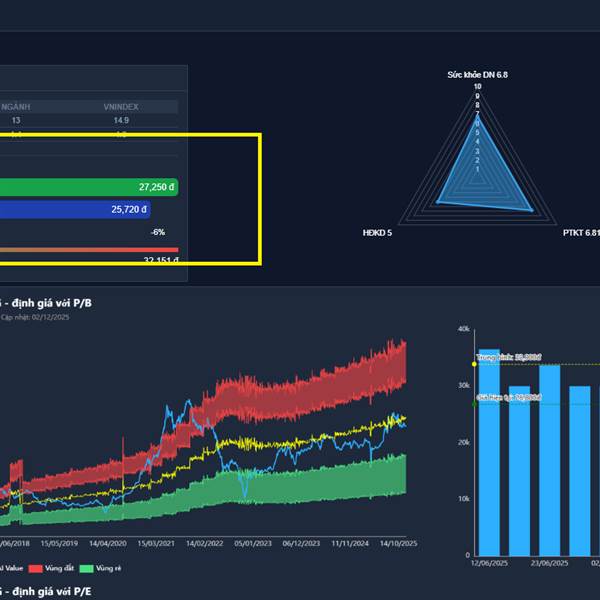Click the radar chart's bottom-left HĐKD vertex dot
The height and width of the screenshot is (600, 600).
click(438, 202)
